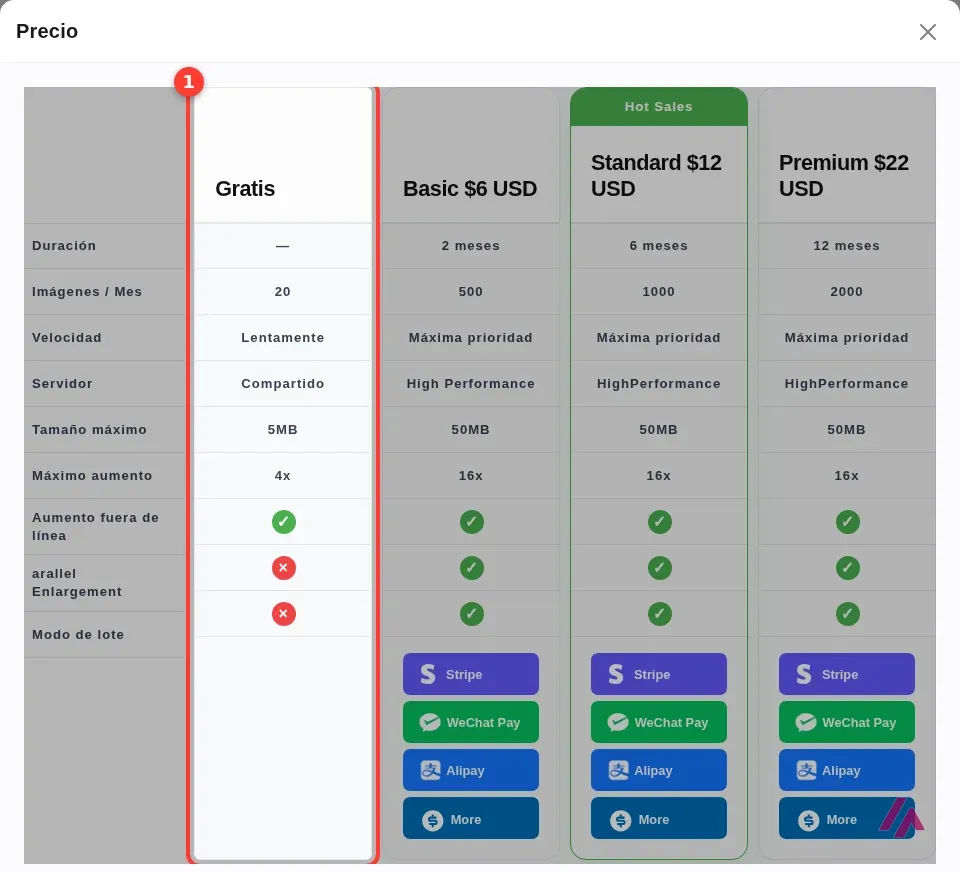This screenshot has width=960, height=872.
Task: Pay for Standard $12 plan via Stripe
Action: coord(658,674)
